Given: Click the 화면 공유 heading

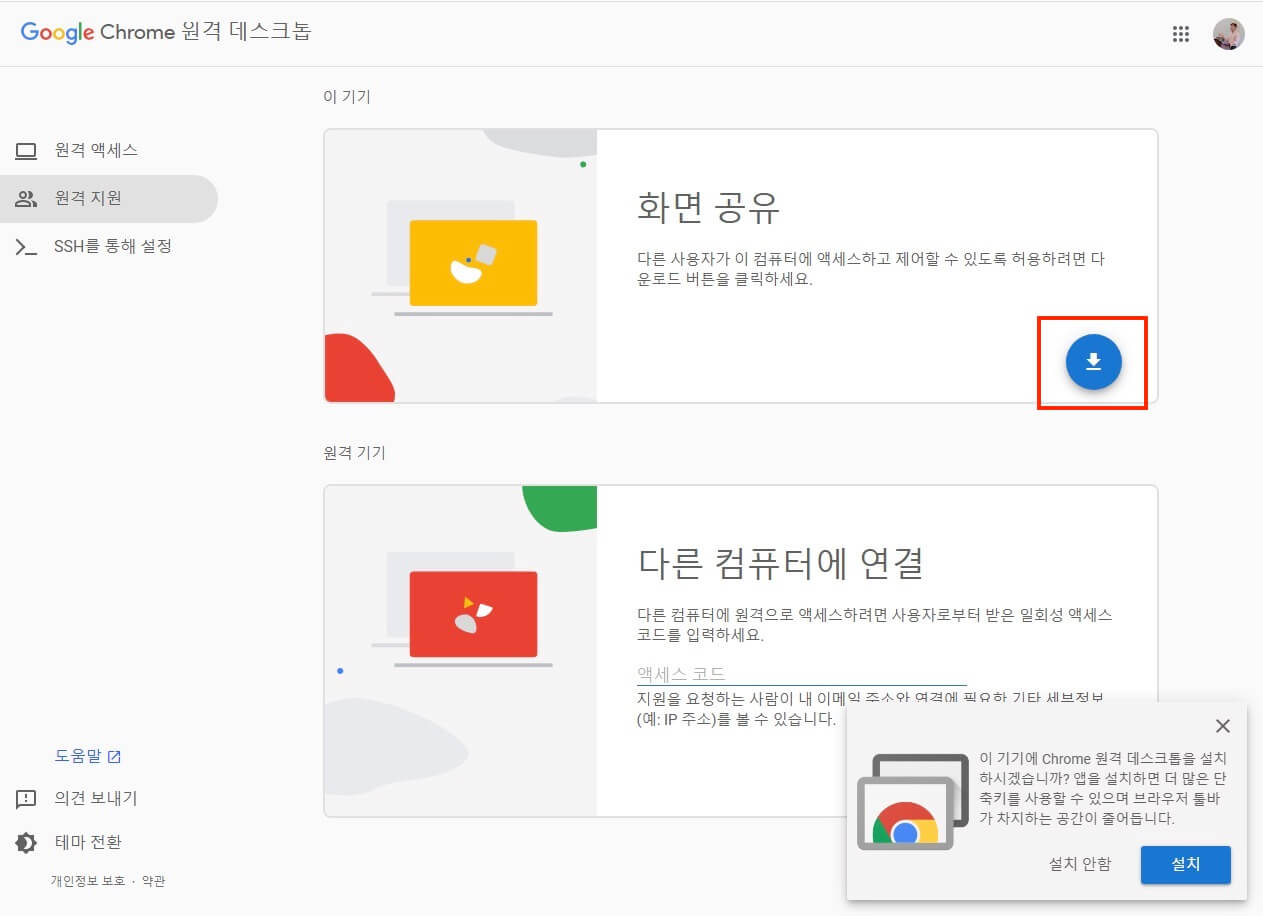Looking at the screenshot, I should point(708,208).
